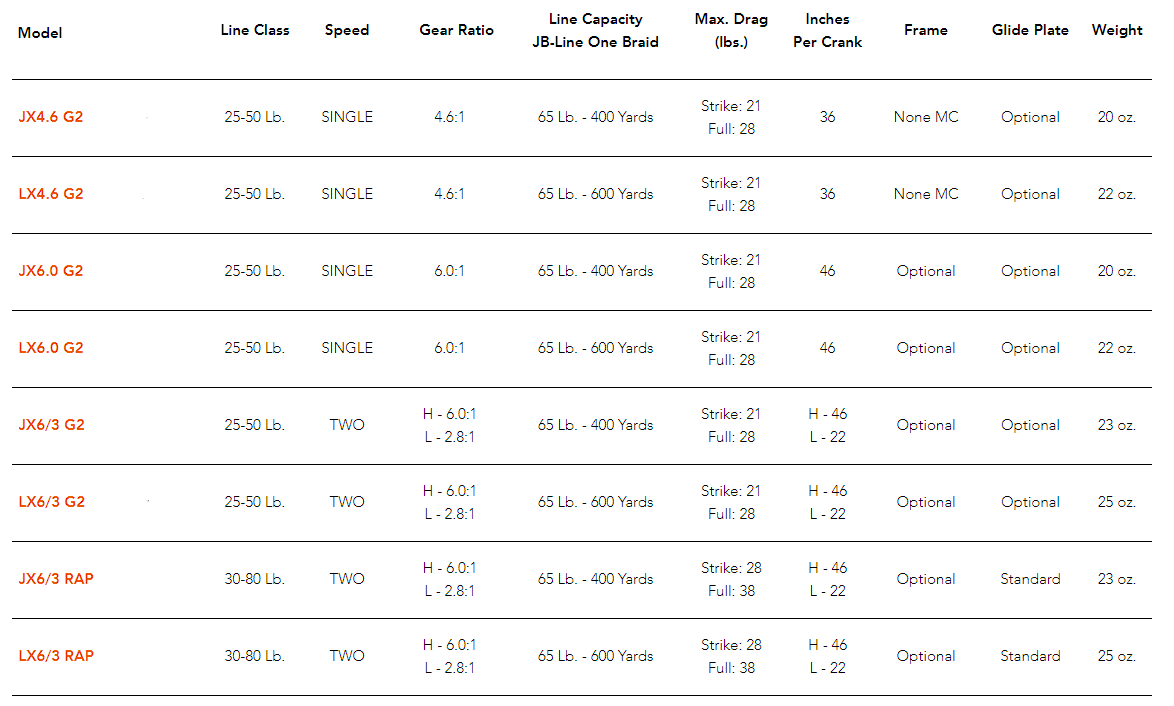Click the LX6/3 RAP model link

[x=56, y=656]
